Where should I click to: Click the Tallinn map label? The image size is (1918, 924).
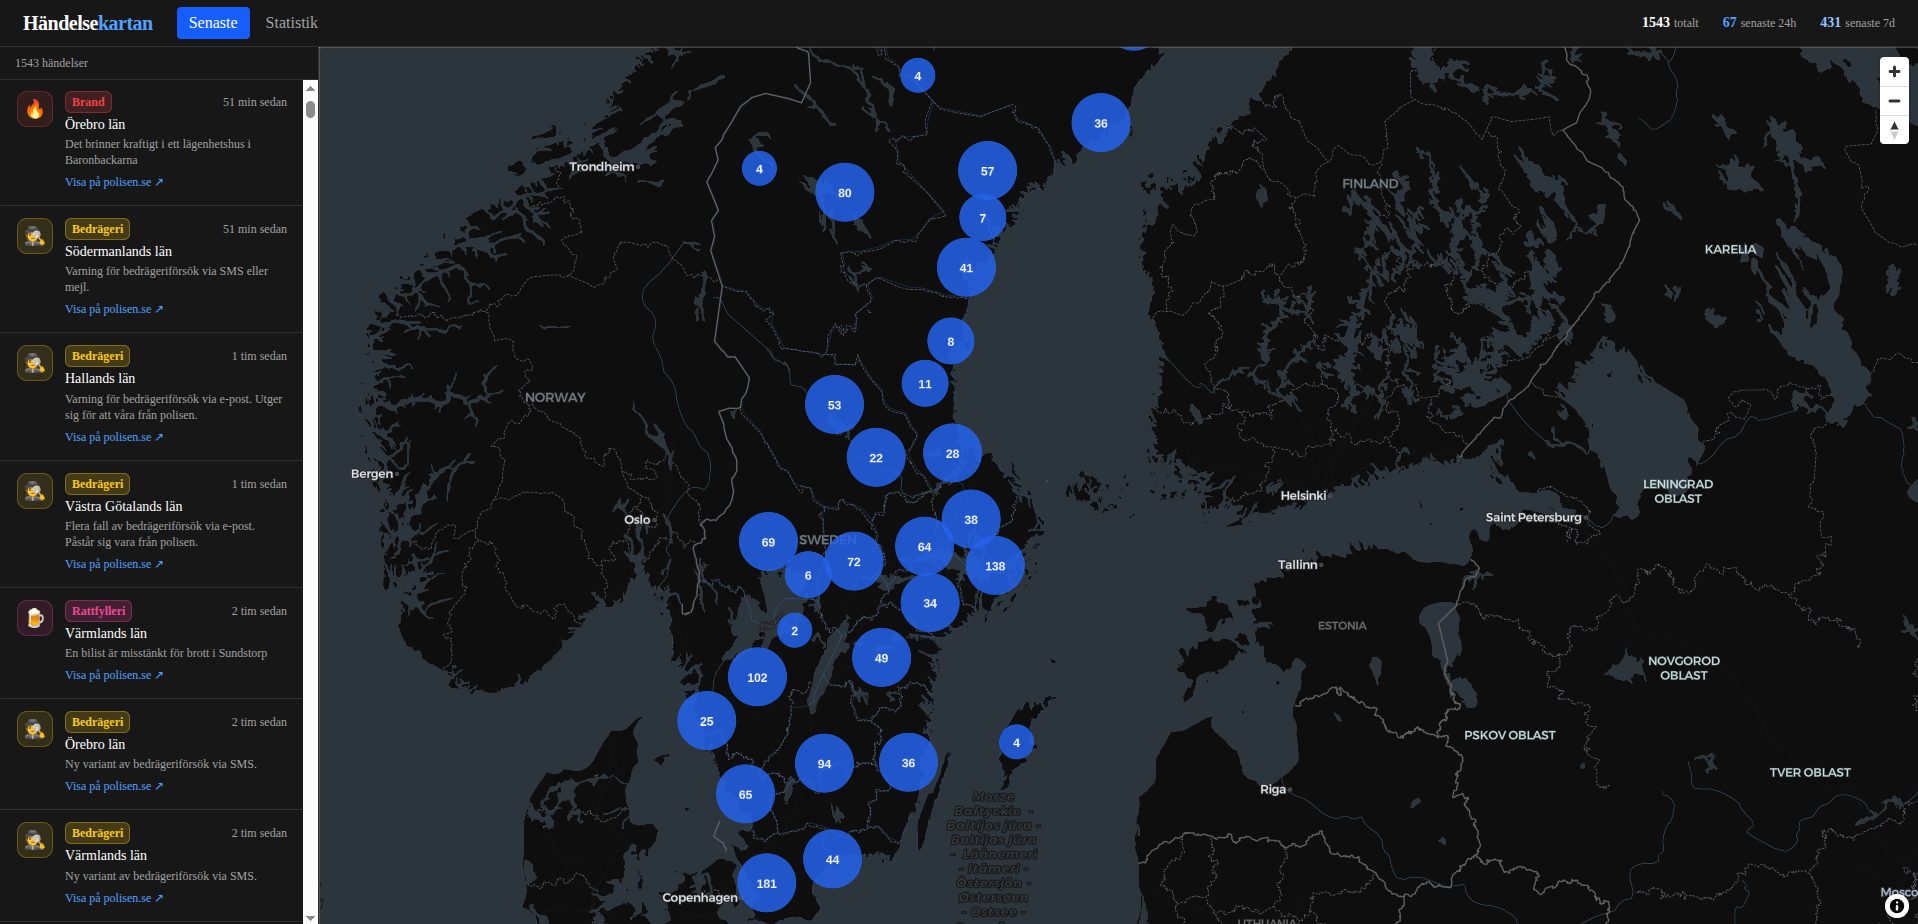click(x=1297, y=565)
